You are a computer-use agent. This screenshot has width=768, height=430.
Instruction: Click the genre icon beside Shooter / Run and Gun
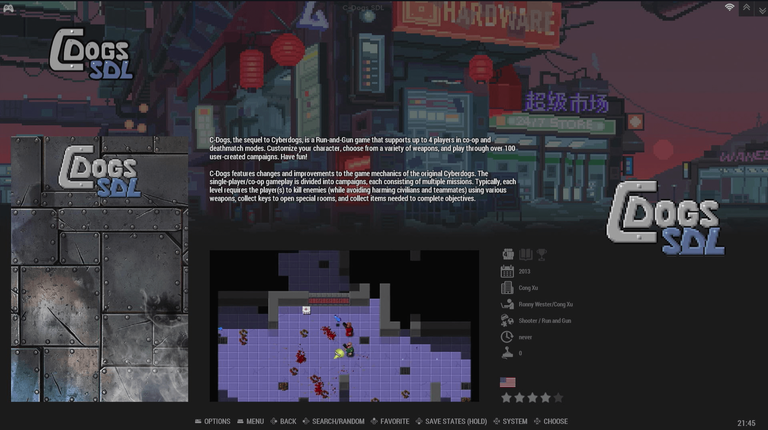[507, 320]
